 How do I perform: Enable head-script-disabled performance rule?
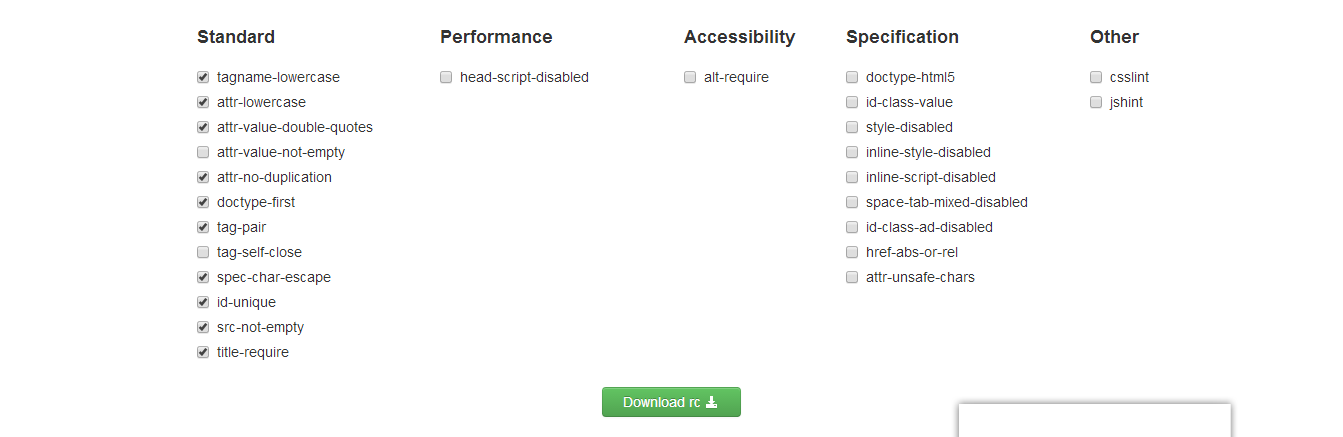click(446, 77)
